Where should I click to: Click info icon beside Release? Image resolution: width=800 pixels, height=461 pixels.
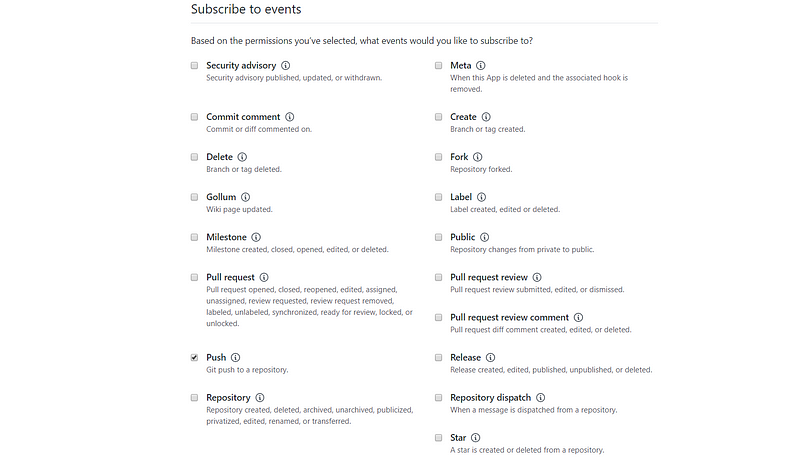point(490,357)
